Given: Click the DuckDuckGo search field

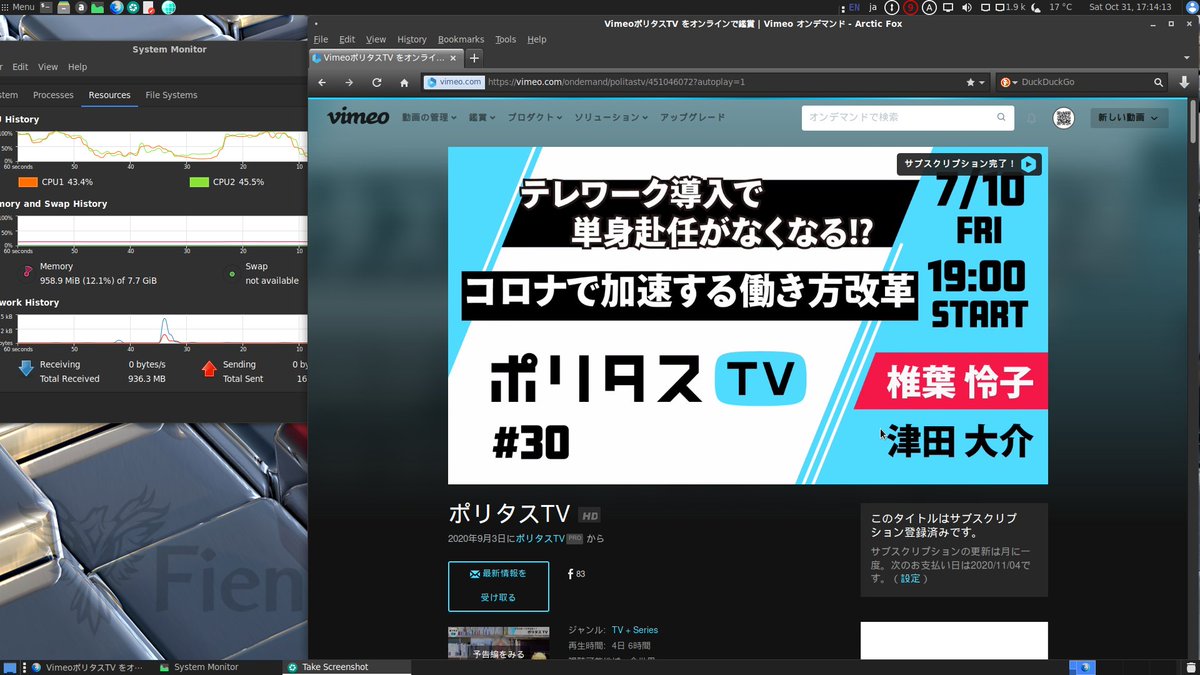Looking at the screenshot, I should point(1083,82).
